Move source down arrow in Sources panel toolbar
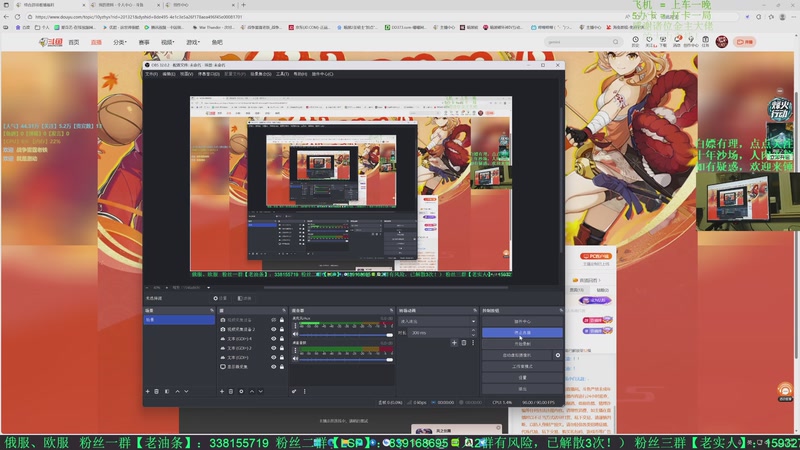The image size is (800, 450). click(x=261, y=391)
